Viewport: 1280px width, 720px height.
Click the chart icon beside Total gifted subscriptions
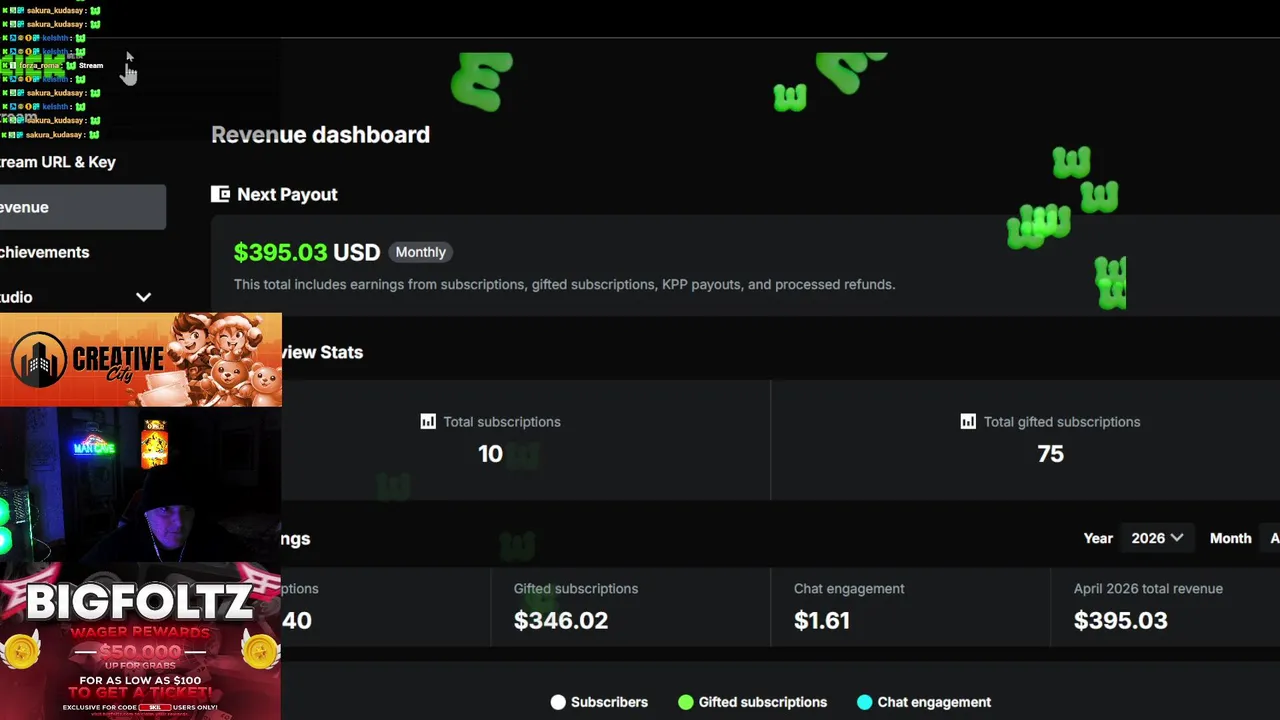(x=968, y=422)
